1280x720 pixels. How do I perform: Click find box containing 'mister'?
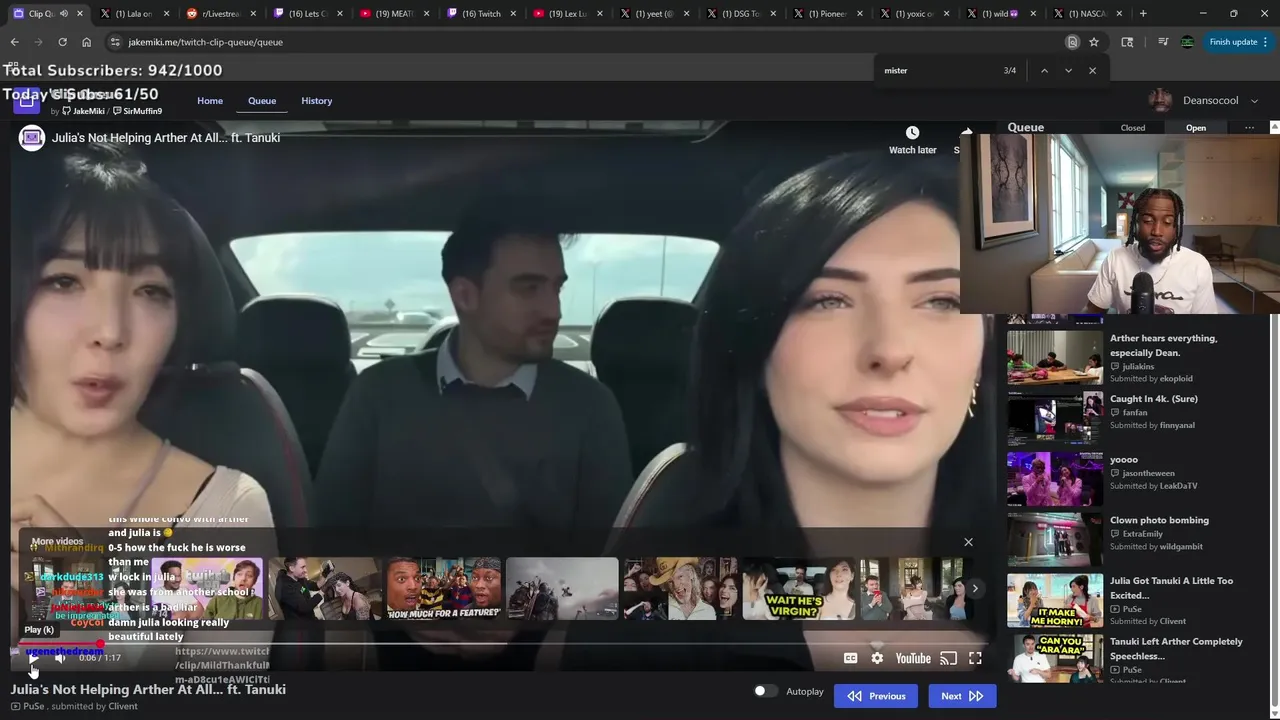(x=940, y=71)
